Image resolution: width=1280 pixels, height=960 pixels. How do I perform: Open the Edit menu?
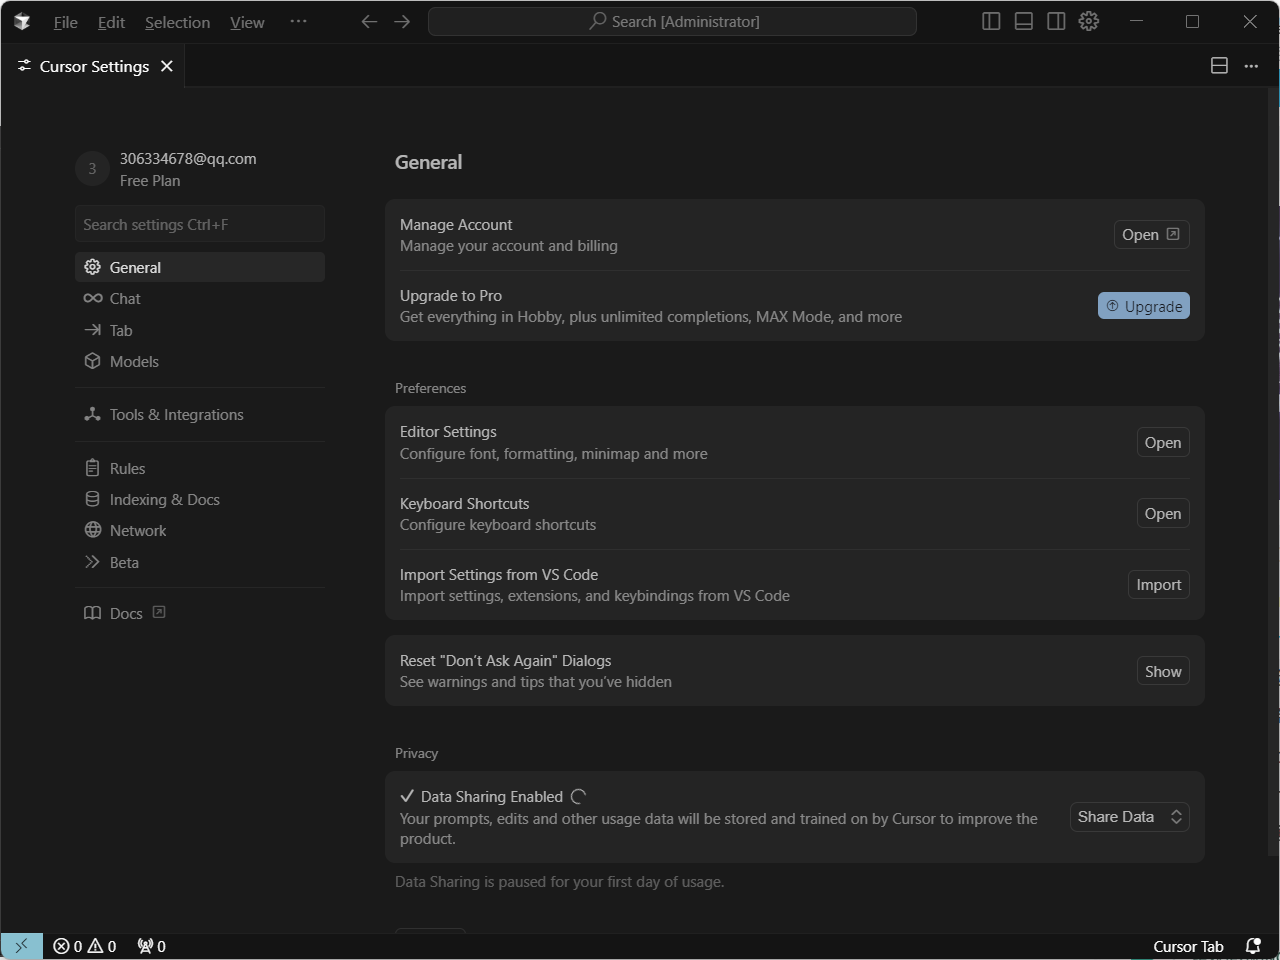(x=111, y=22)
